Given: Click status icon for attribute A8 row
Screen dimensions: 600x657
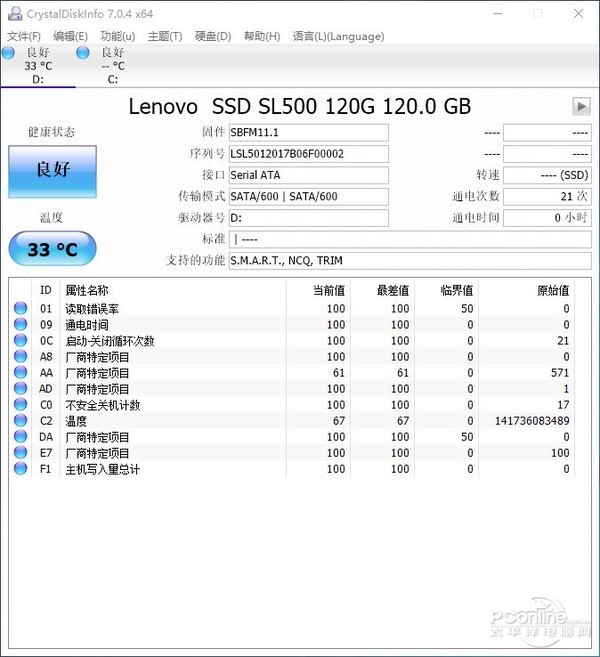Looking at the screenshot, I should click(x=21, y=357).
